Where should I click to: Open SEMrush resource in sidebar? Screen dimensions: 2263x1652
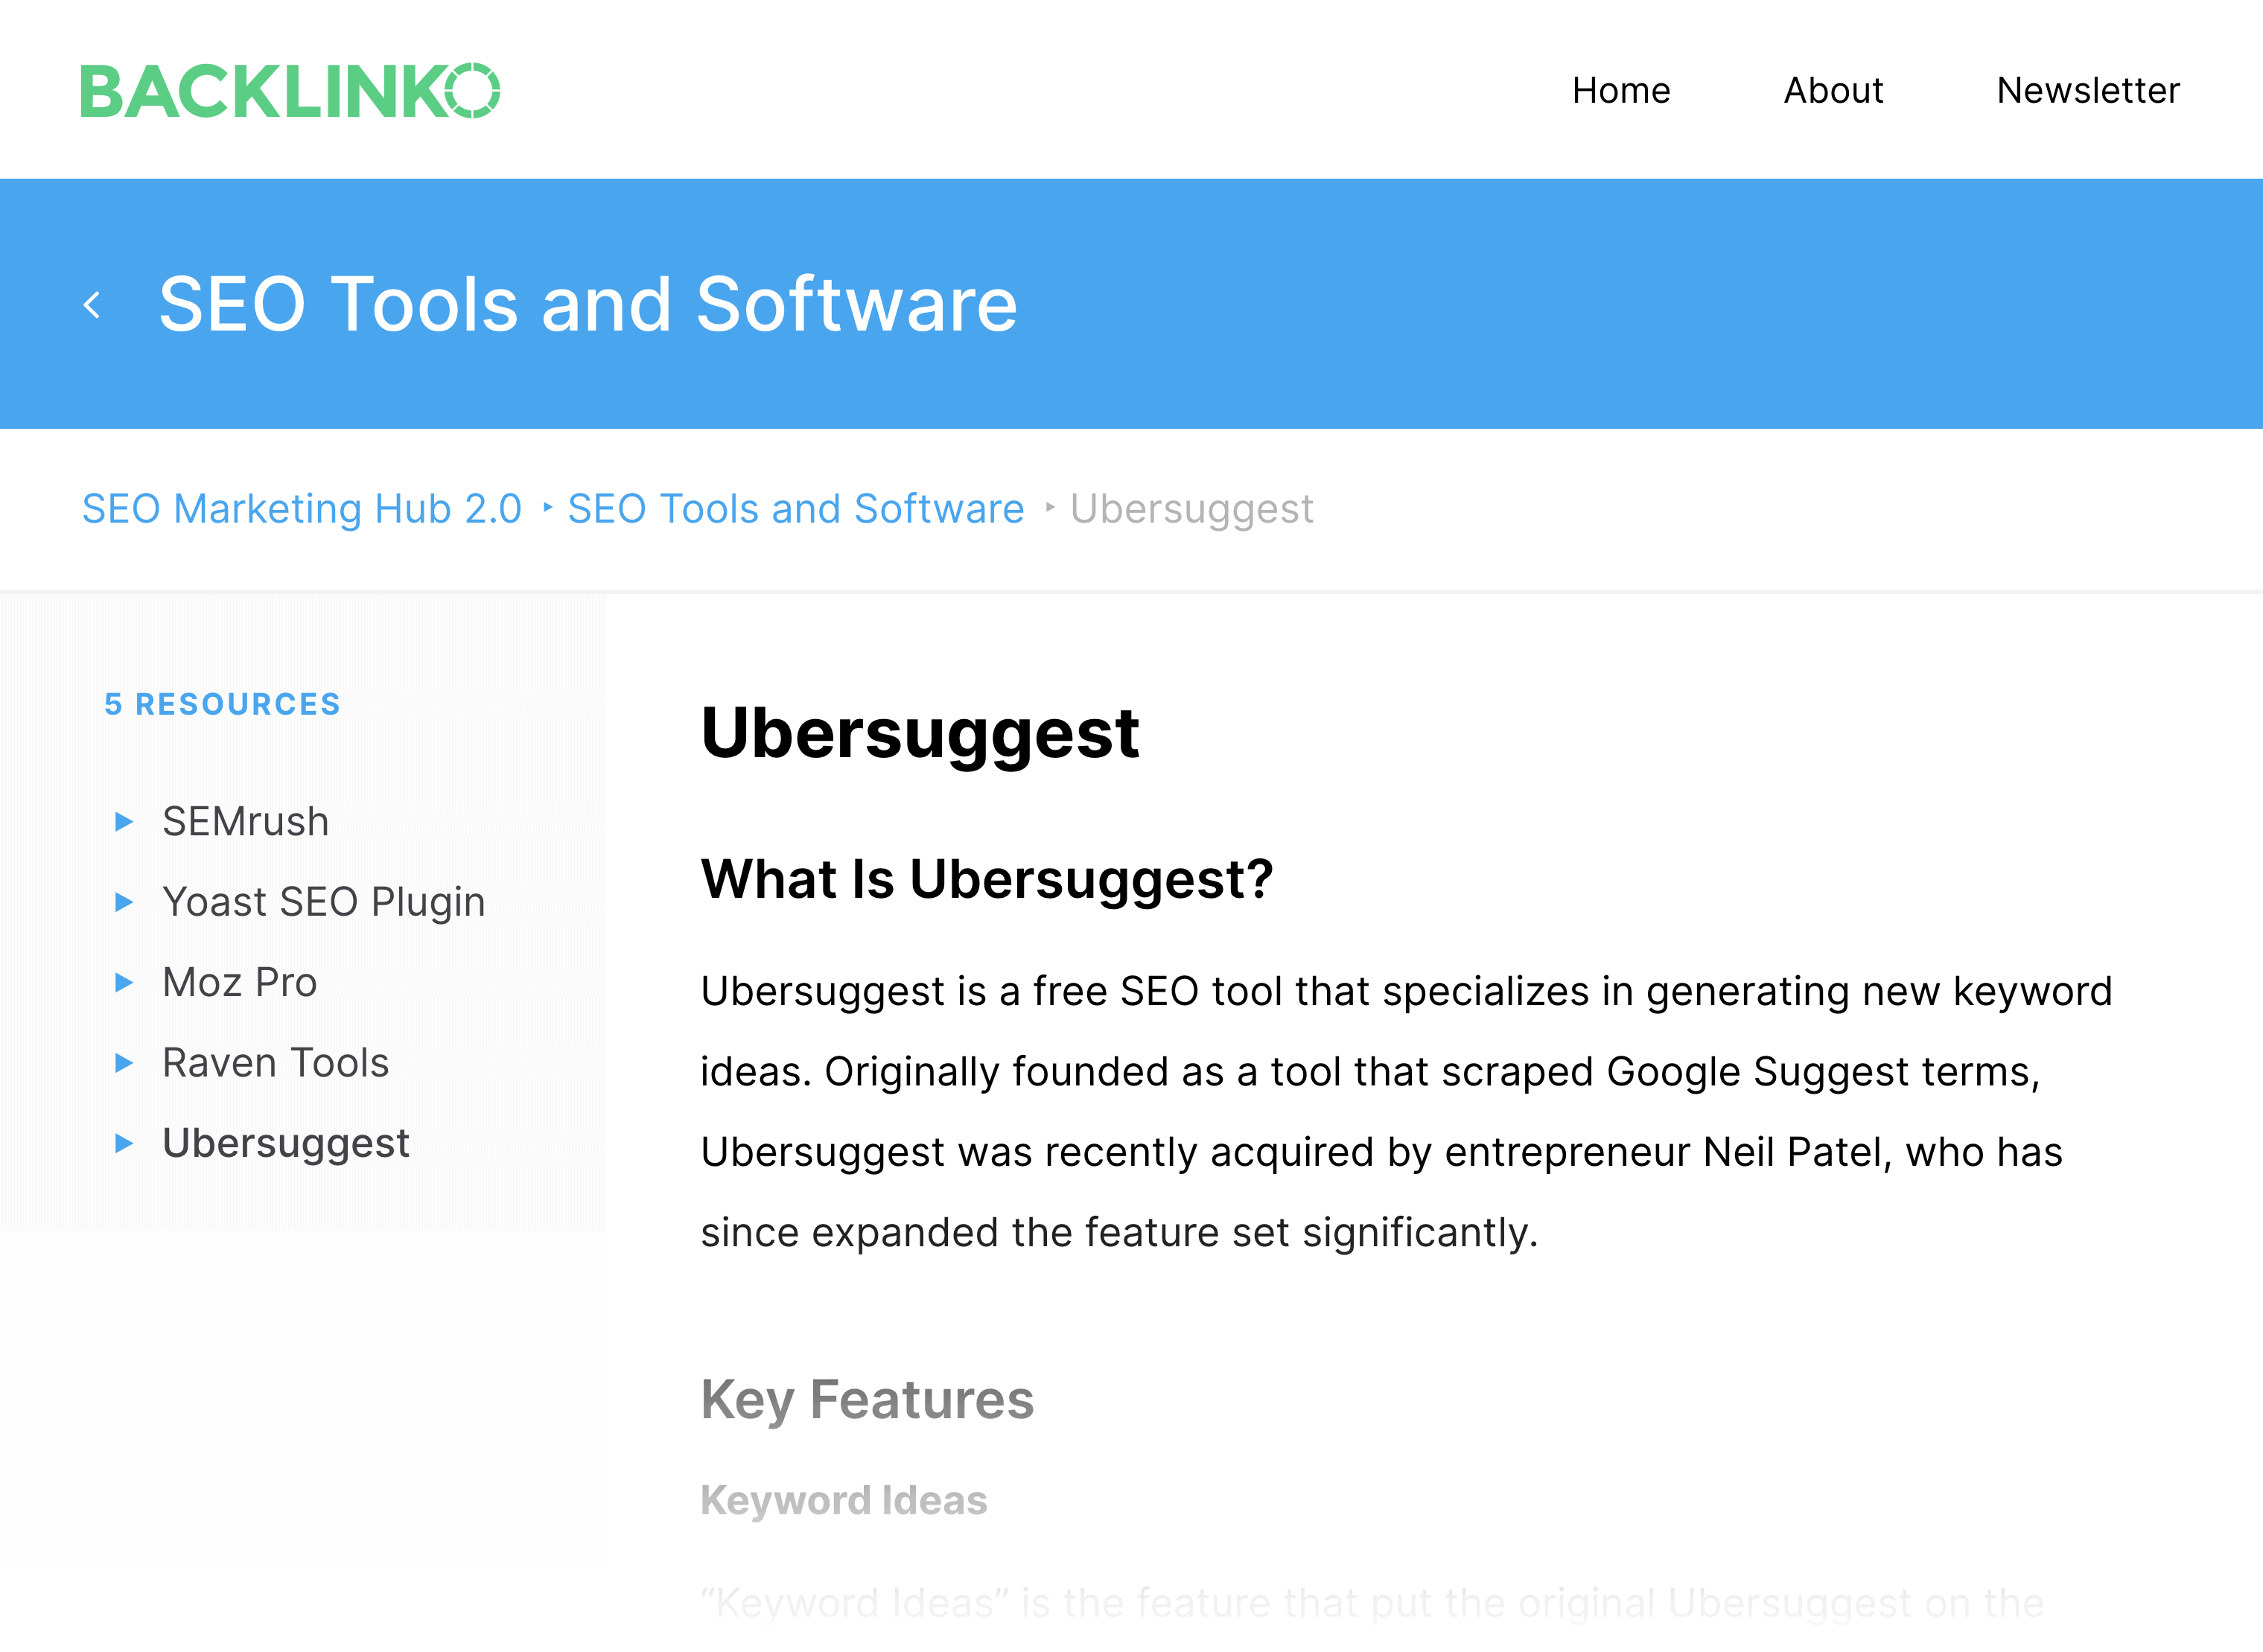point(245,822)
